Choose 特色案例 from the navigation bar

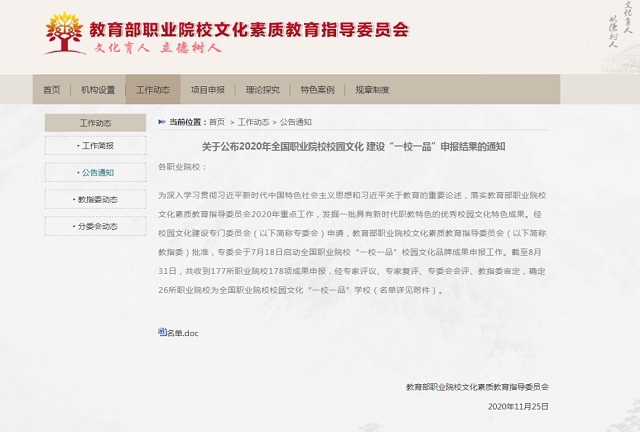pyautogui.click(x=317, y=90)
